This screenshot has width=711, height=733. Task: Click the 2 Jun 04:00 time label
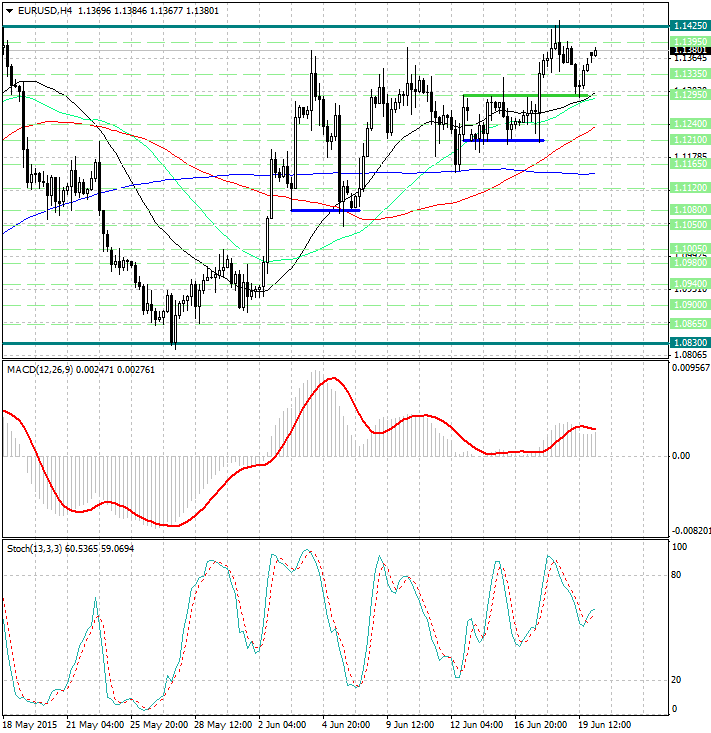[x=282, y=723]
